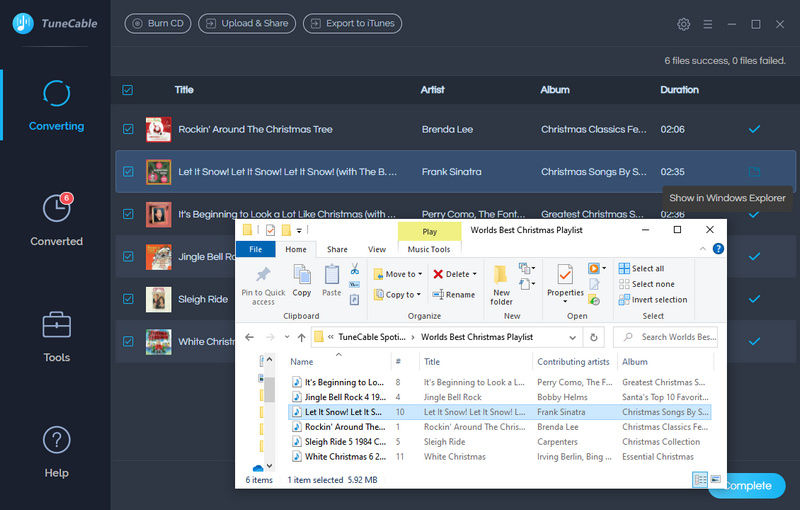Click Select none in Explorer ribbon
The width and height of the screenshot is (800, 510).
pos(646,284)
